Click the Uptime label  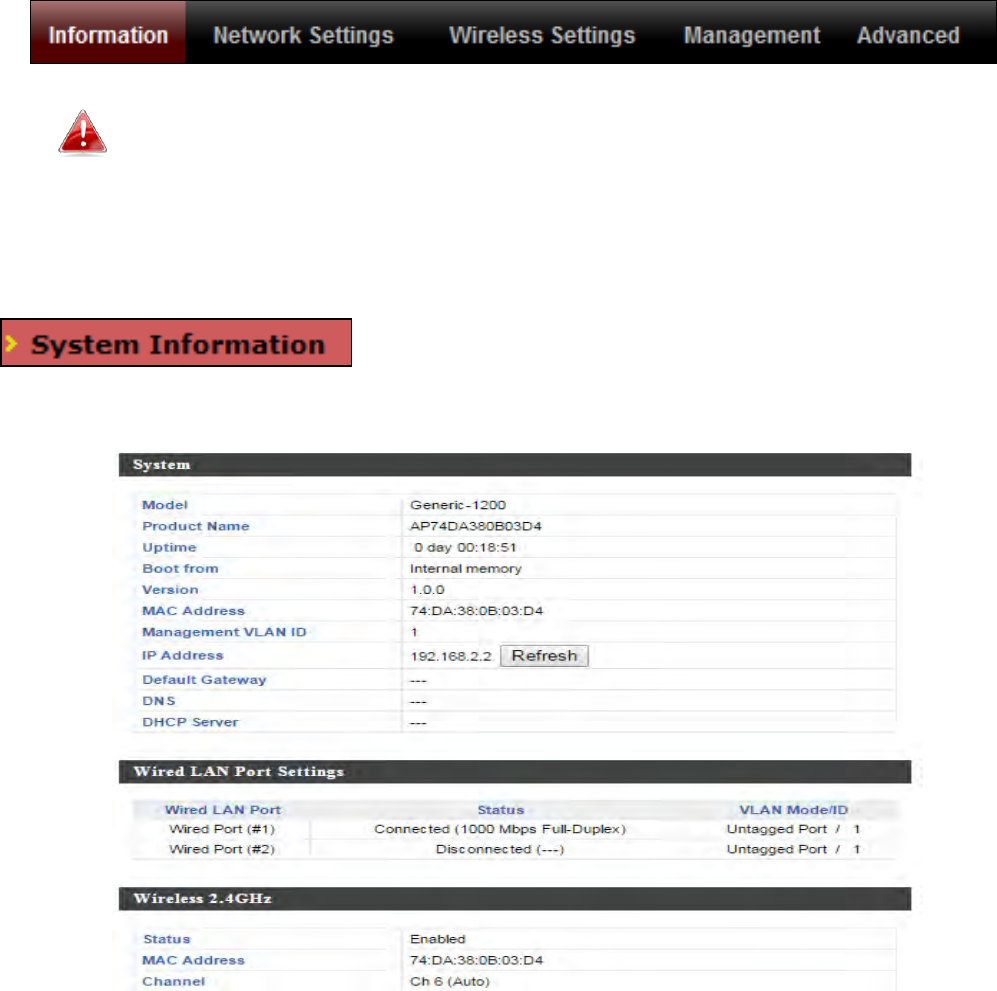169,547
